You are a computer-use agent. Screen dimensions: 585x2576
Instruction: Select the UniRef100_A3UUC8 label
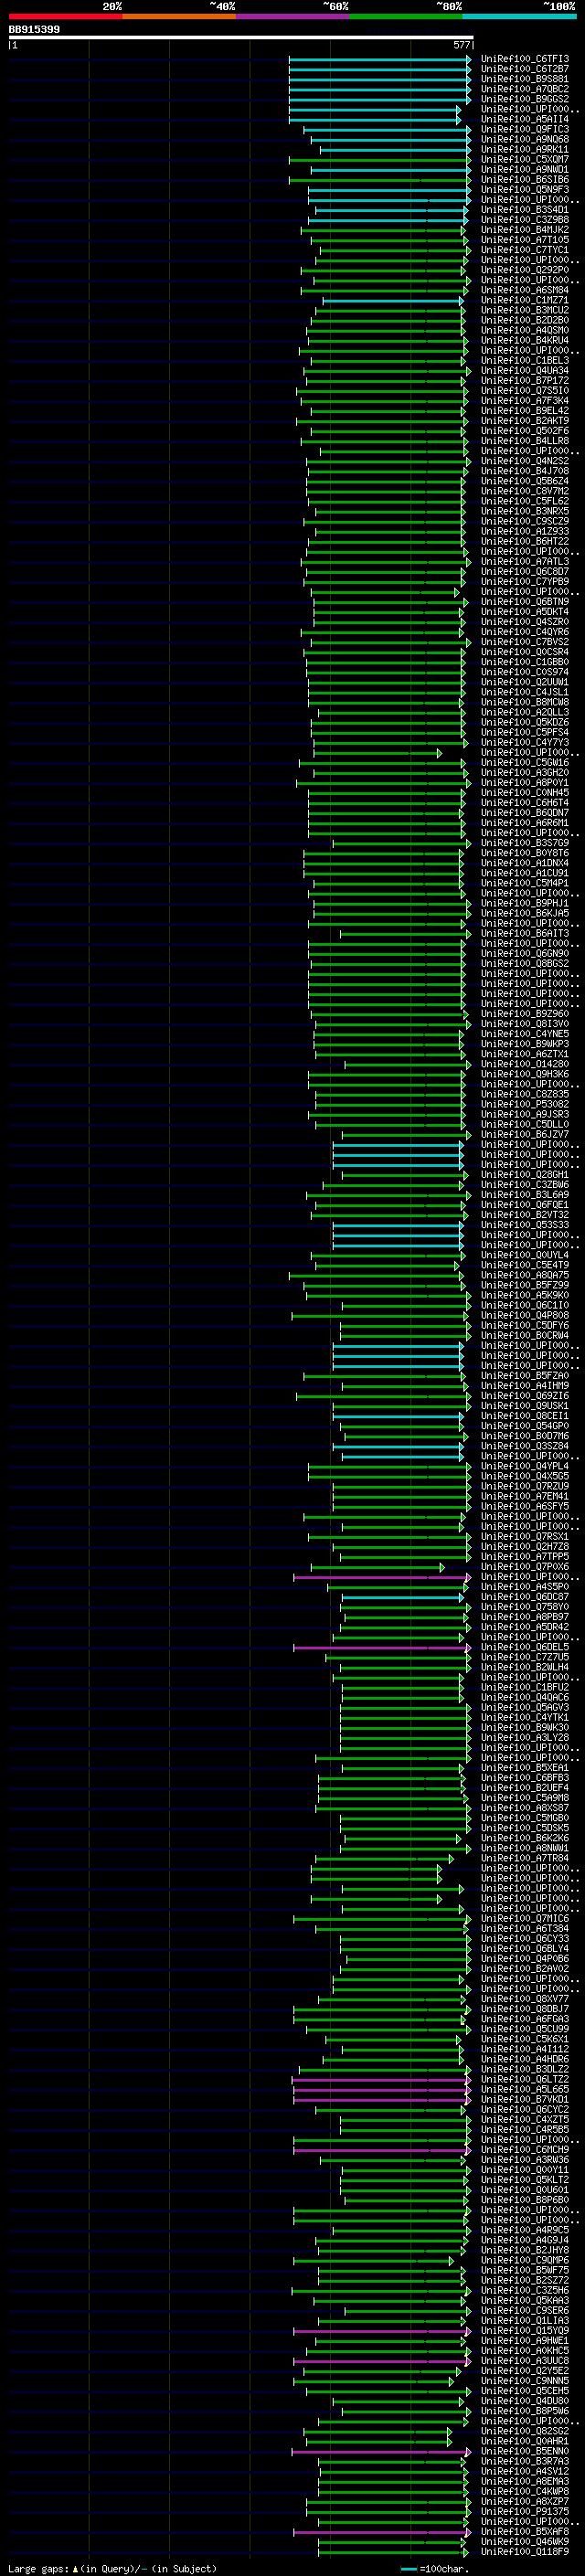point(525,2360)
